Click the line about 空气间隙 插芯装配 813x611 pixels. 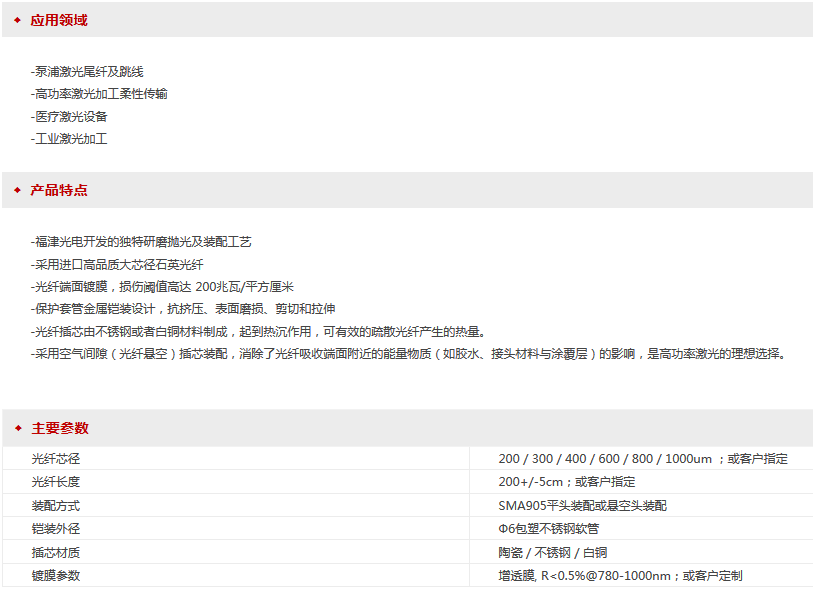click(x=410, y=354)
